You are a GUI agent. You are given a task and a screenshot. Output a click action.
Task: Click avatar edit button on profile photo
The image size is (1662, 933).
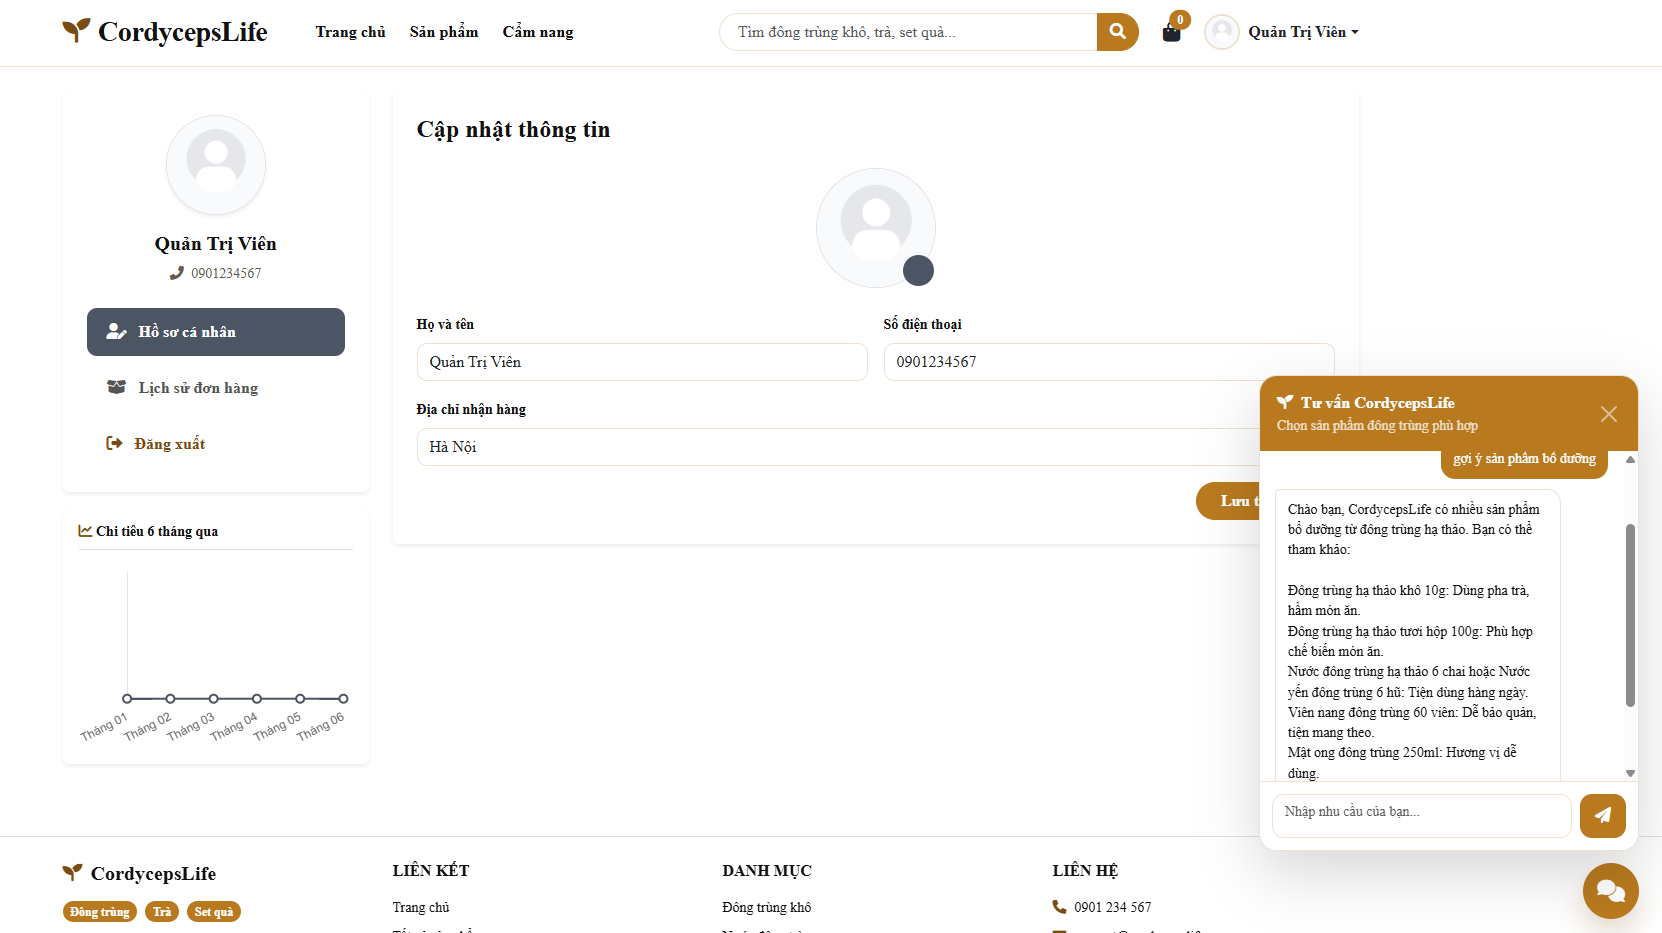pyautogui.click(x=918, y=270)
